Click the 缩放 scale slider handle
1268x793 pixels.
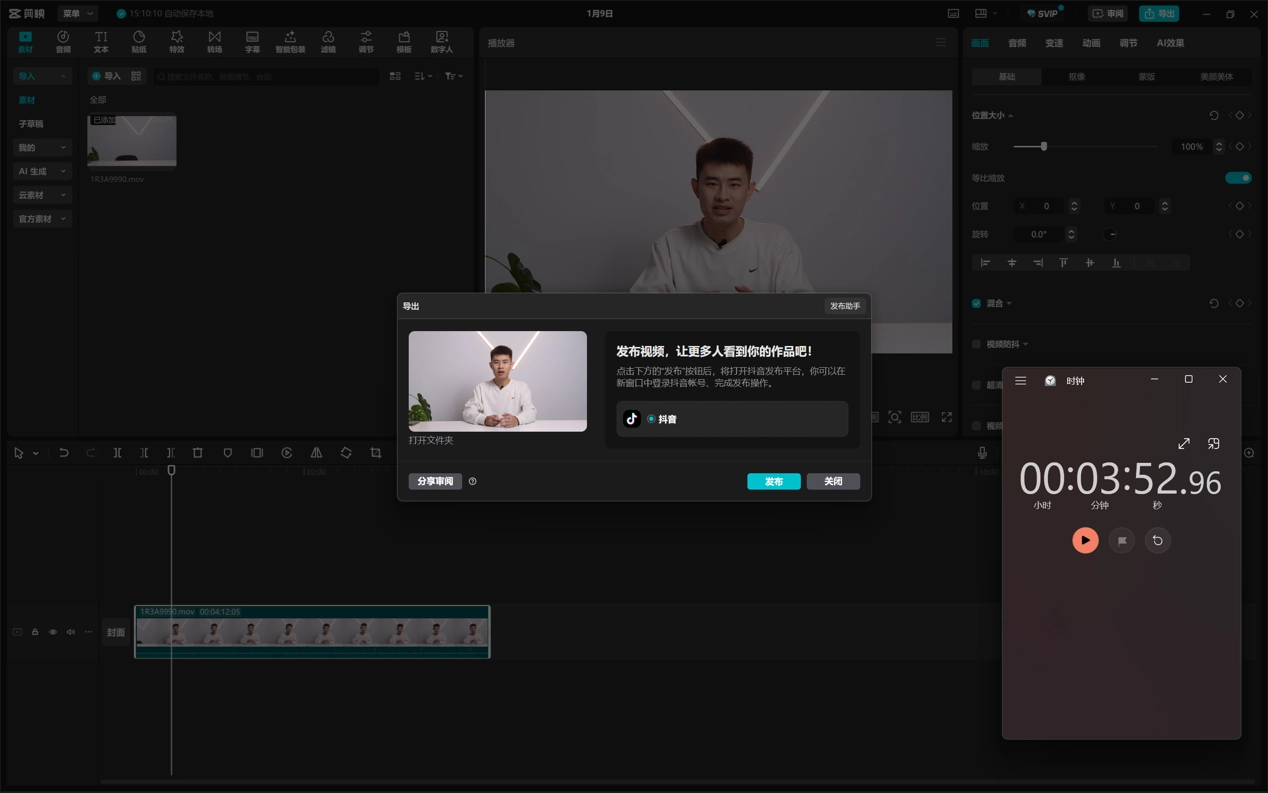1044,147
